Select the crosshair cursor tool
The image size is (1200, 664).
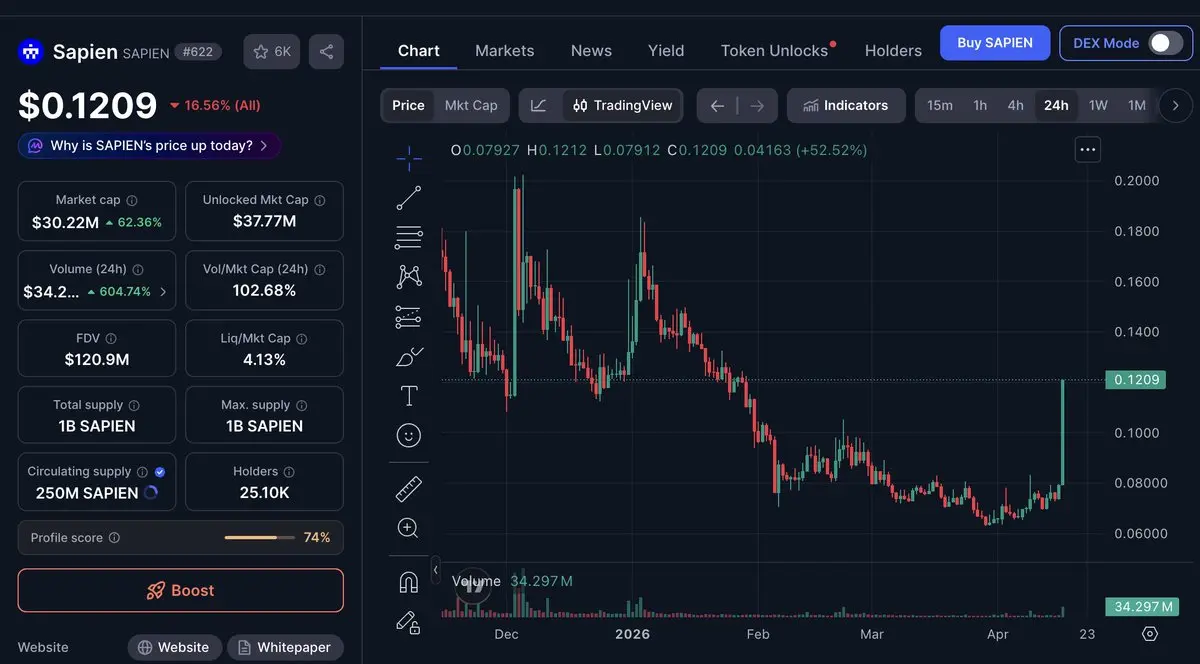click(x=408, y=158)
